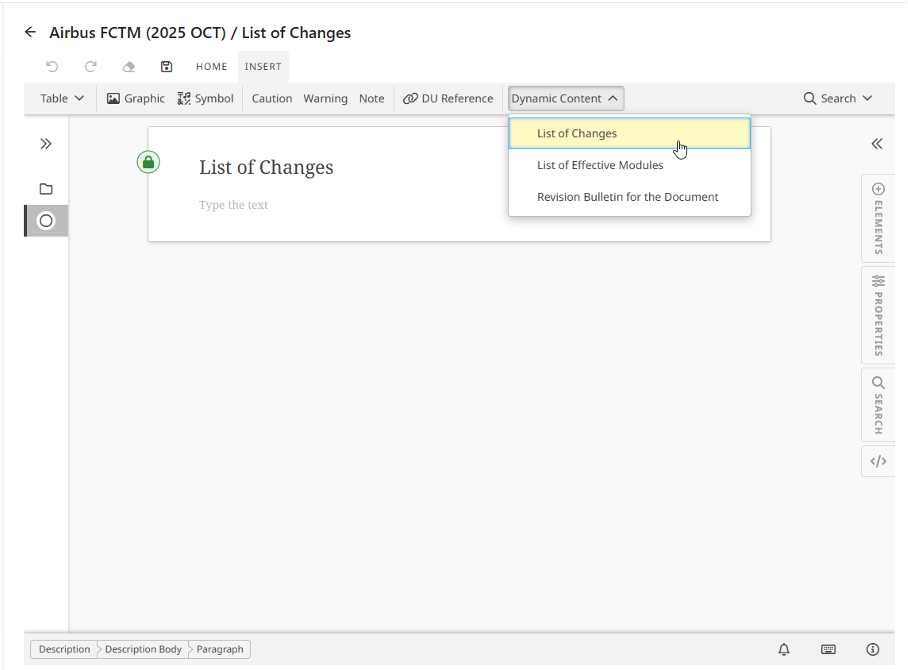The height and width of the screenshot is (670, 908).
Task: Click the Description Body breadcrumb
Action: (x=143, y=649)
